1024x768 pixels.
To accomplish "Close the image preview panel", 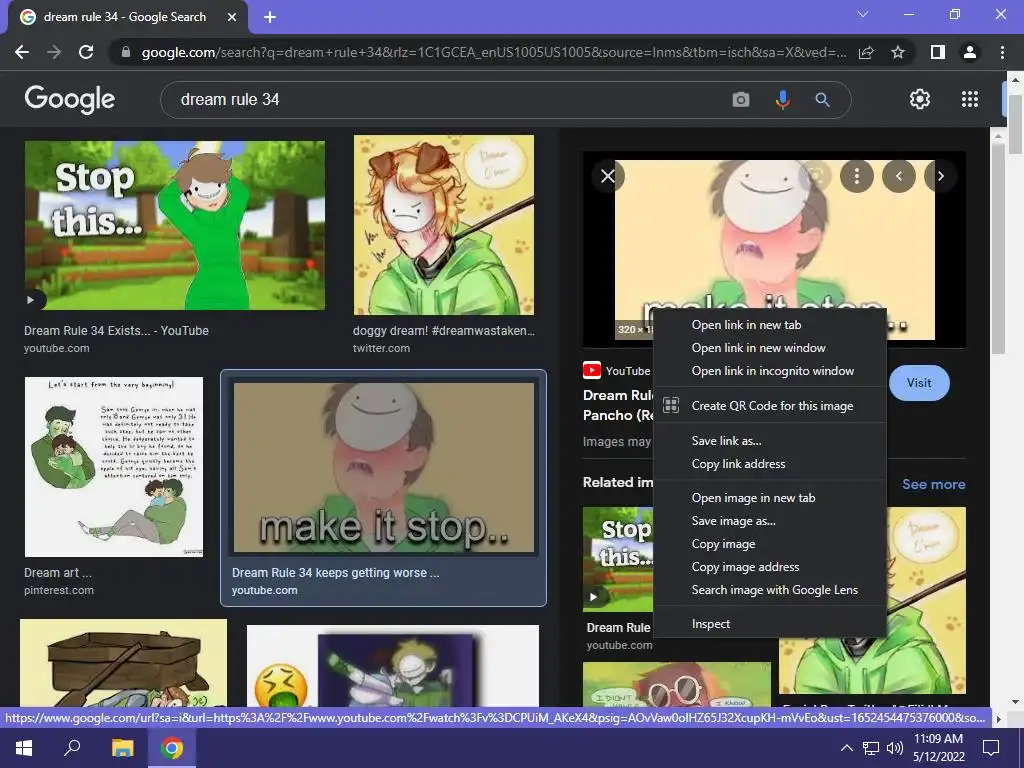I will click(x=608, y=176).
